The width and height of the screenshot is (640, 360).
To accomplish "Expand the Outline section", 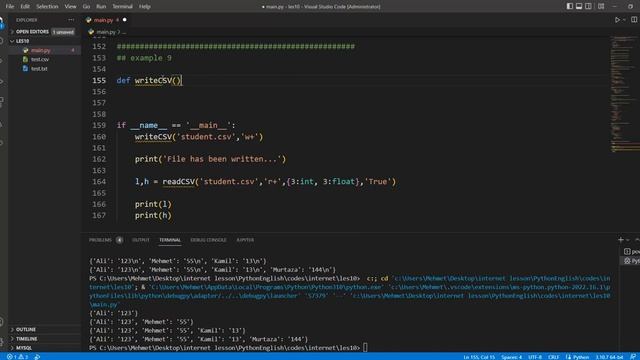I will pyautogui.click(x=26, y=329).
